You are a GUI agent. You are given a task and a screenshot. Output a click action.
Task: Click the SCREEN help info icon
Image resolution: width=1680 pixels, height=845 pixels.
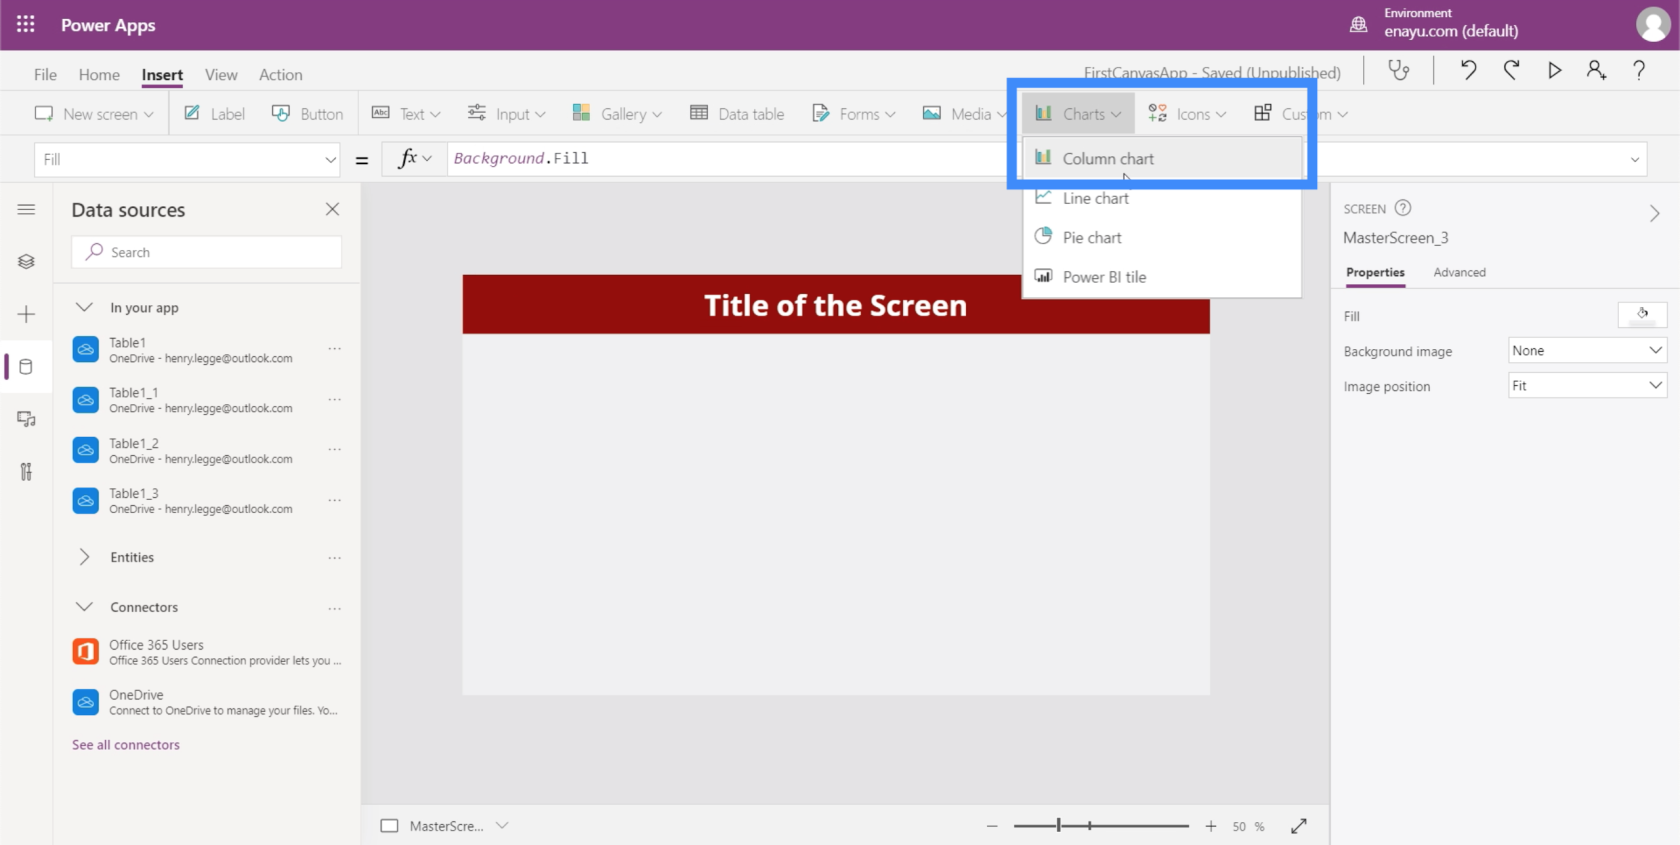click(1403, 208)
